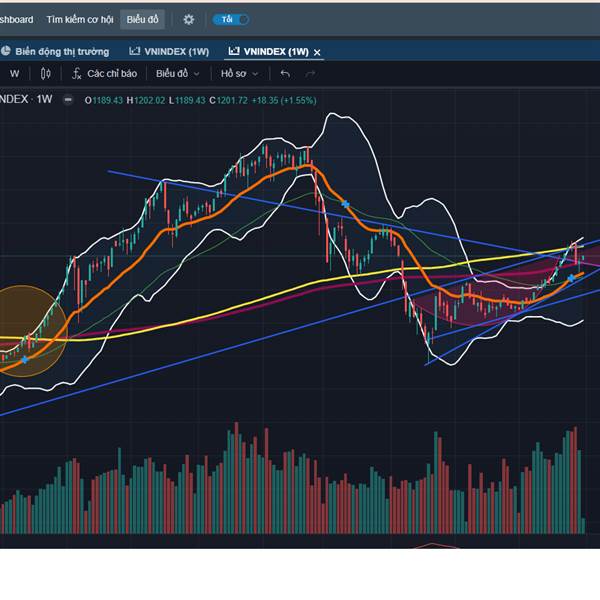Click chart icon on active VNINDEX tab
The image size is (600, 600).
[234, 51]
